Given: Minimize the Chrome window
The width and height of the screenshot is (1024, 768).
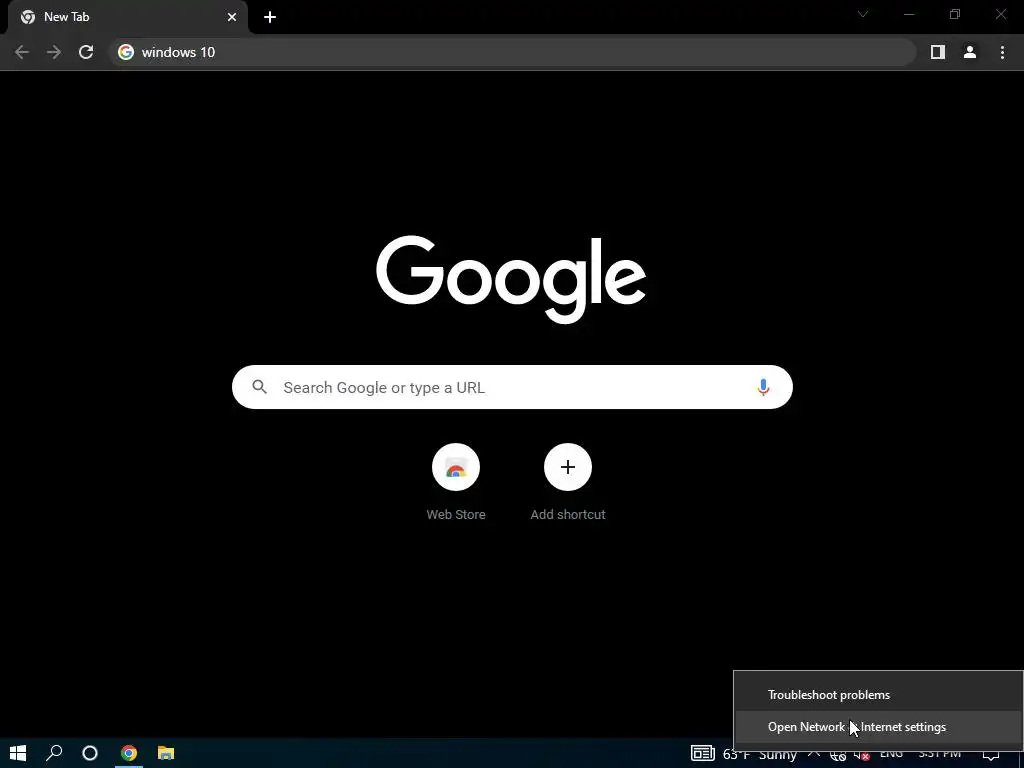Looking at the screenshot, I should coord(908,14).
